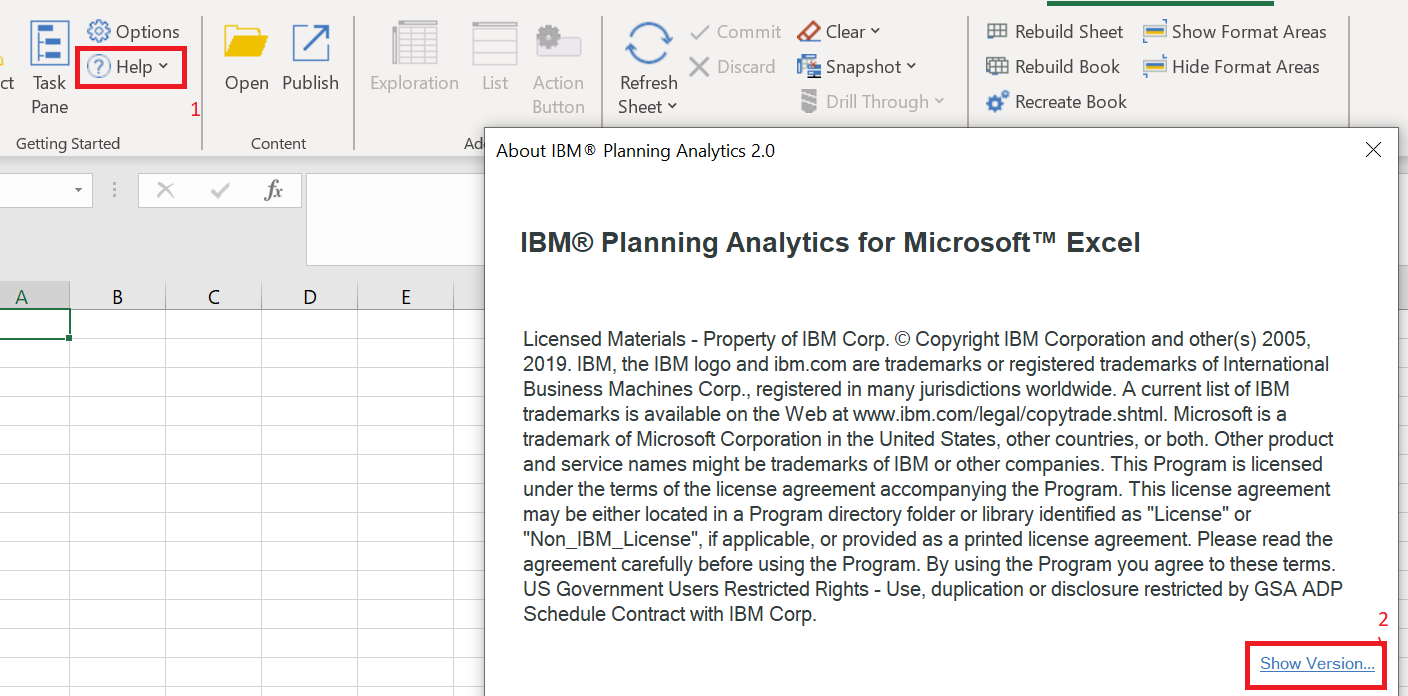This screenshot has height=696, width=1408.
Task: Click the Clear eraser button
Action: (838, 32)
